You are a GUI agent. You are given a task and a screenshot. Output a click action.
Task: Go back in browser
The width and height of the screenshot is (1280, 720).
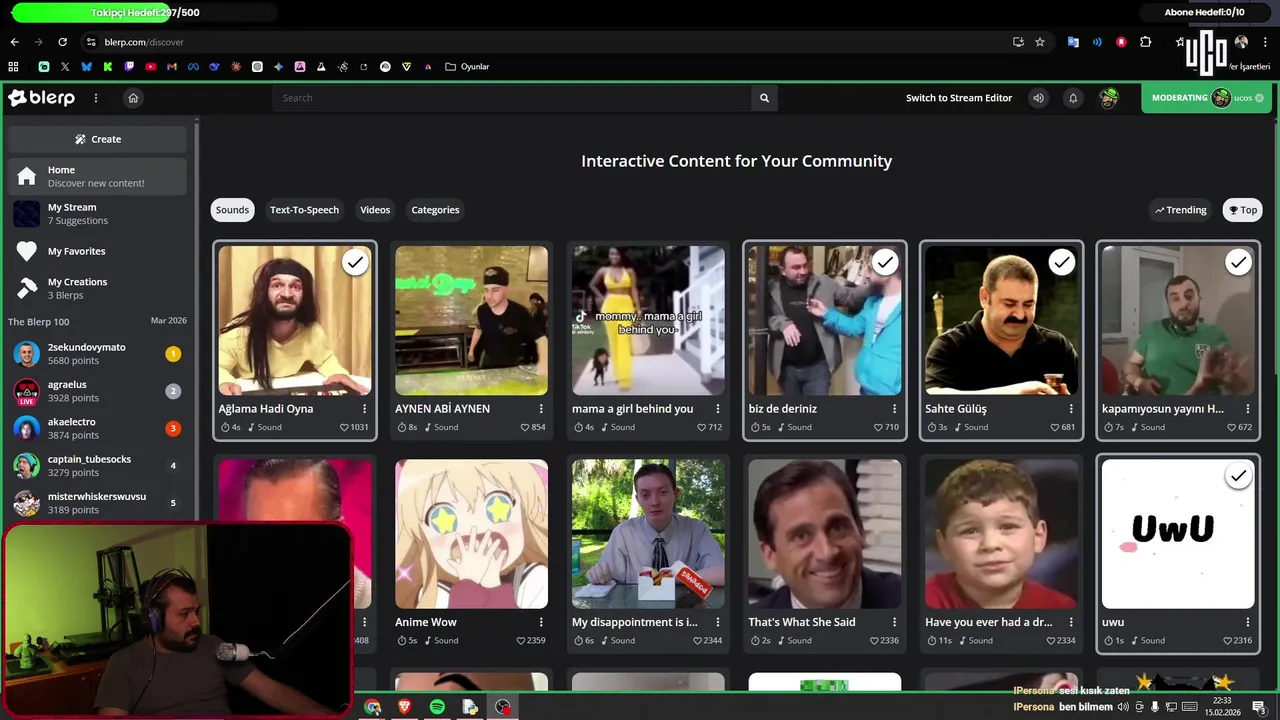tap(14, 42)
